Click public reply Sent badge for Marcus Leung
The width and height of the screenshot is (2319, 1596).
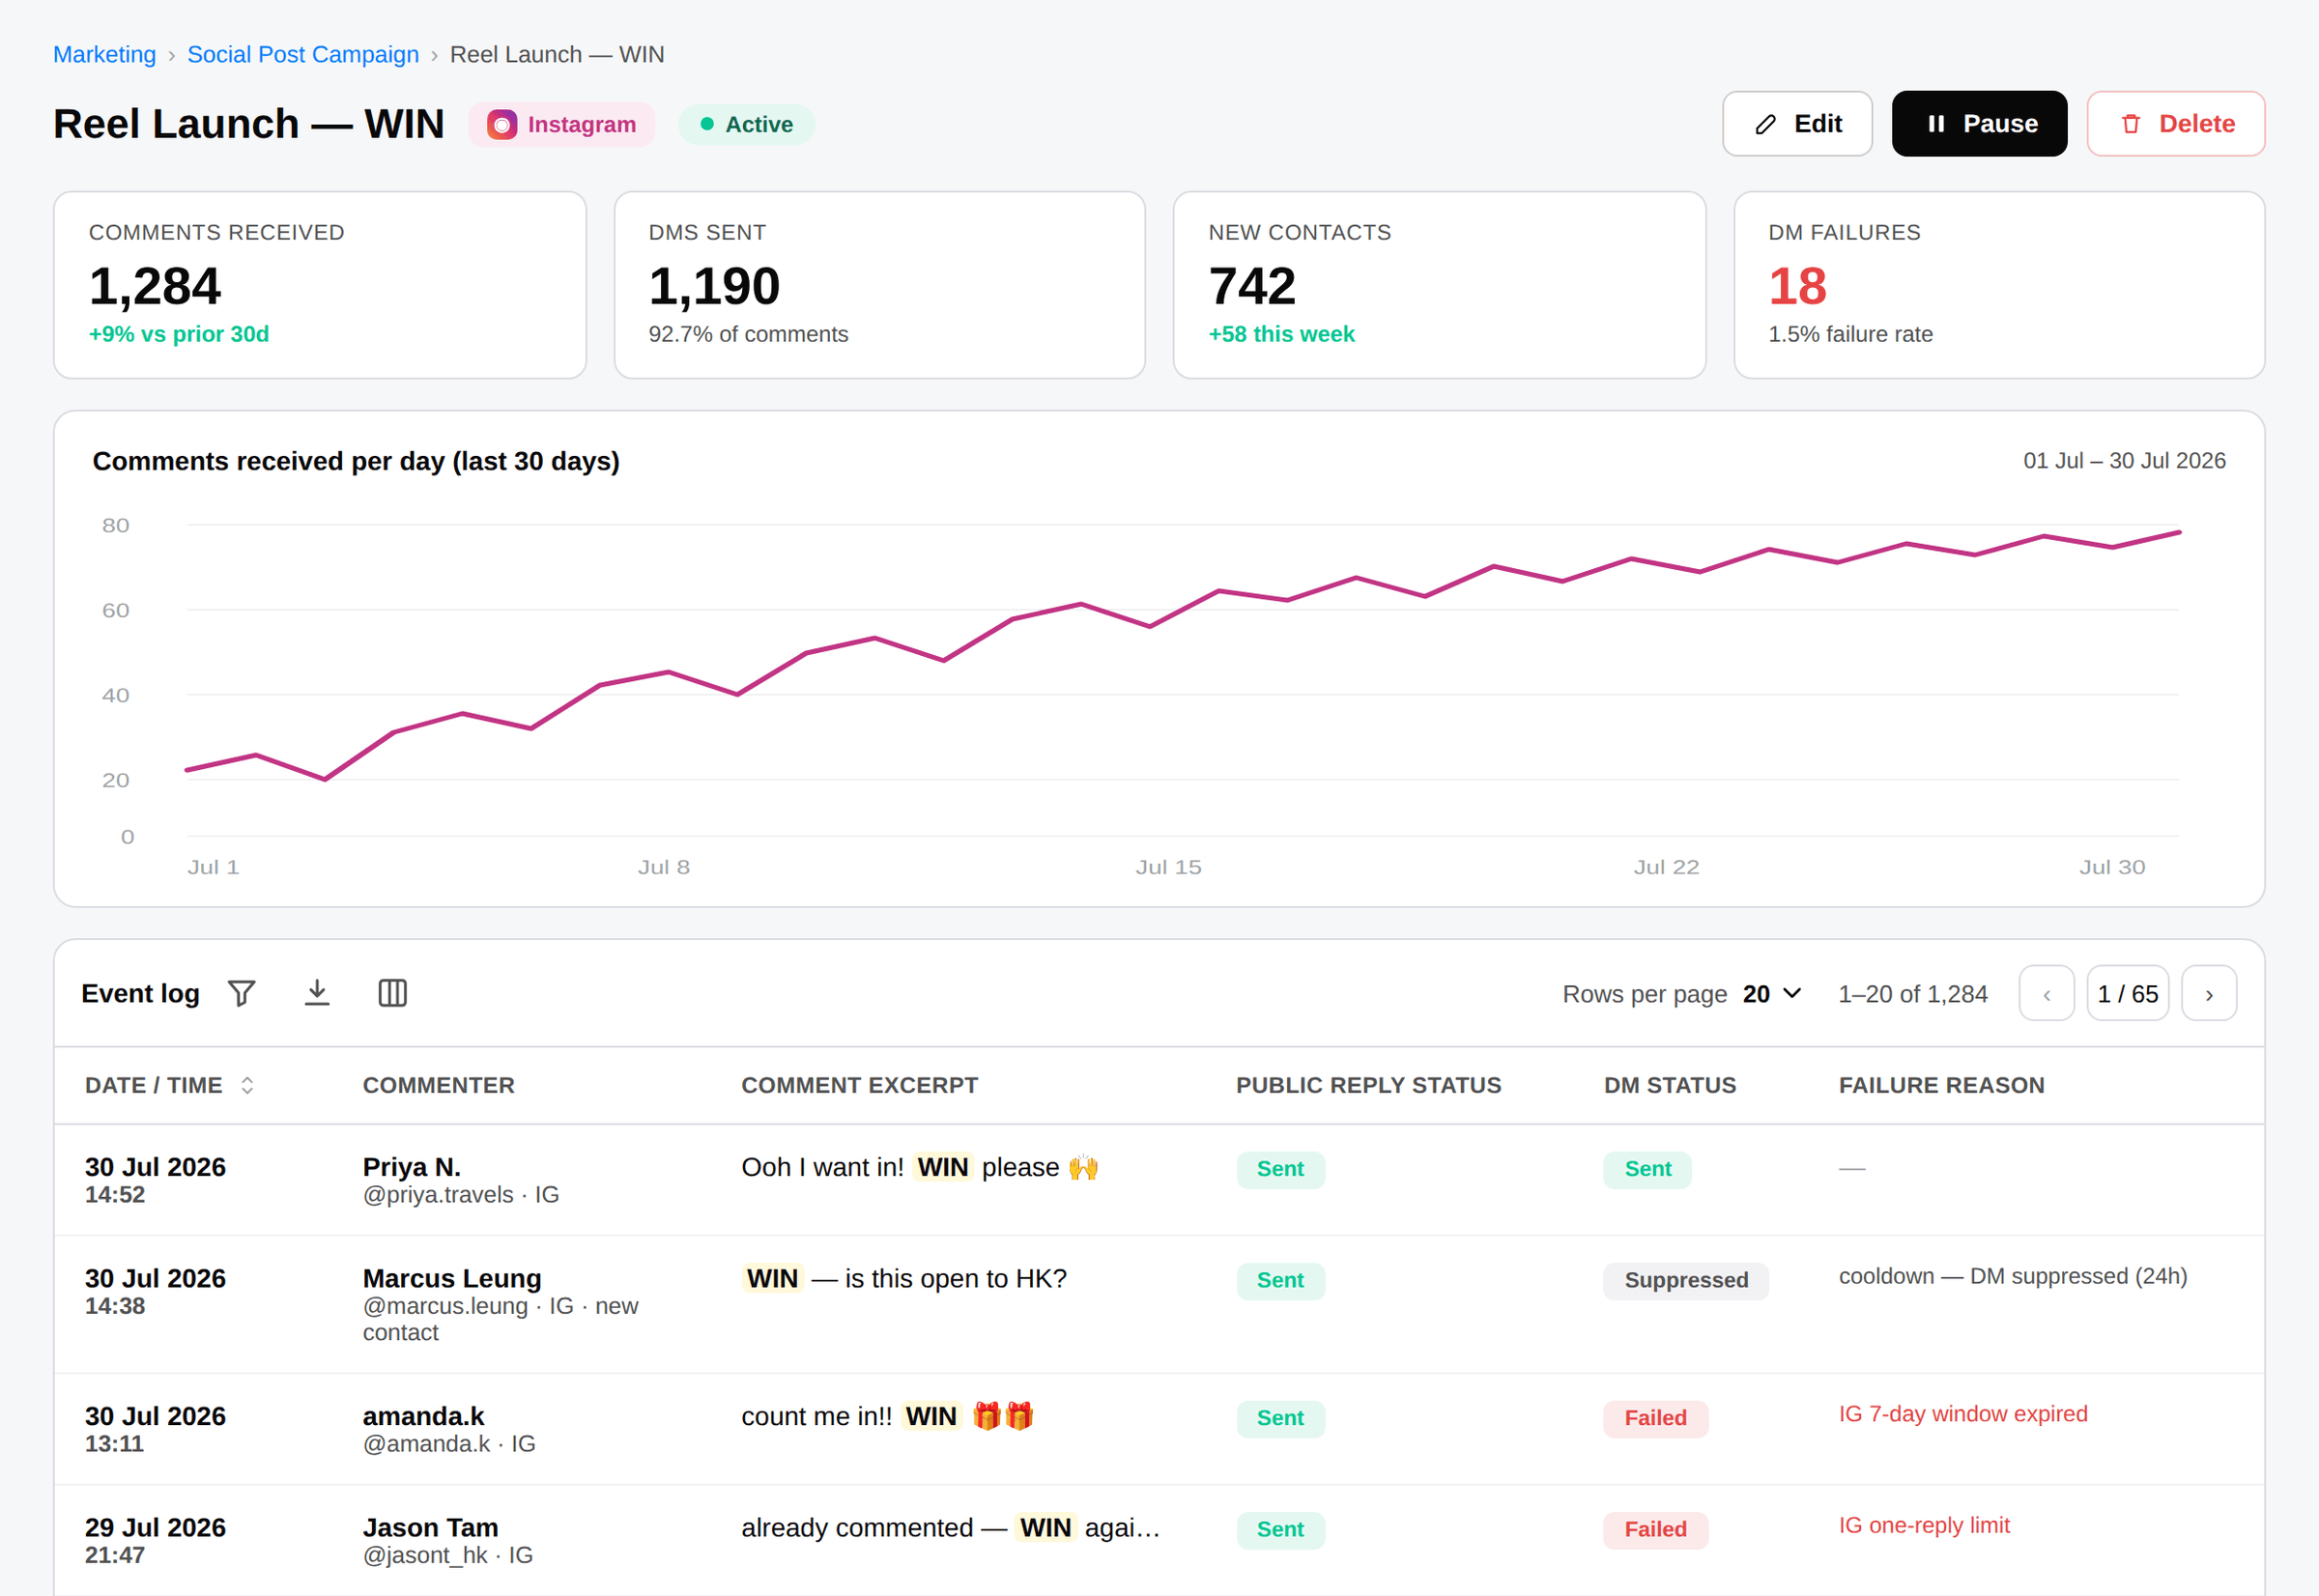[1281, 1280]
